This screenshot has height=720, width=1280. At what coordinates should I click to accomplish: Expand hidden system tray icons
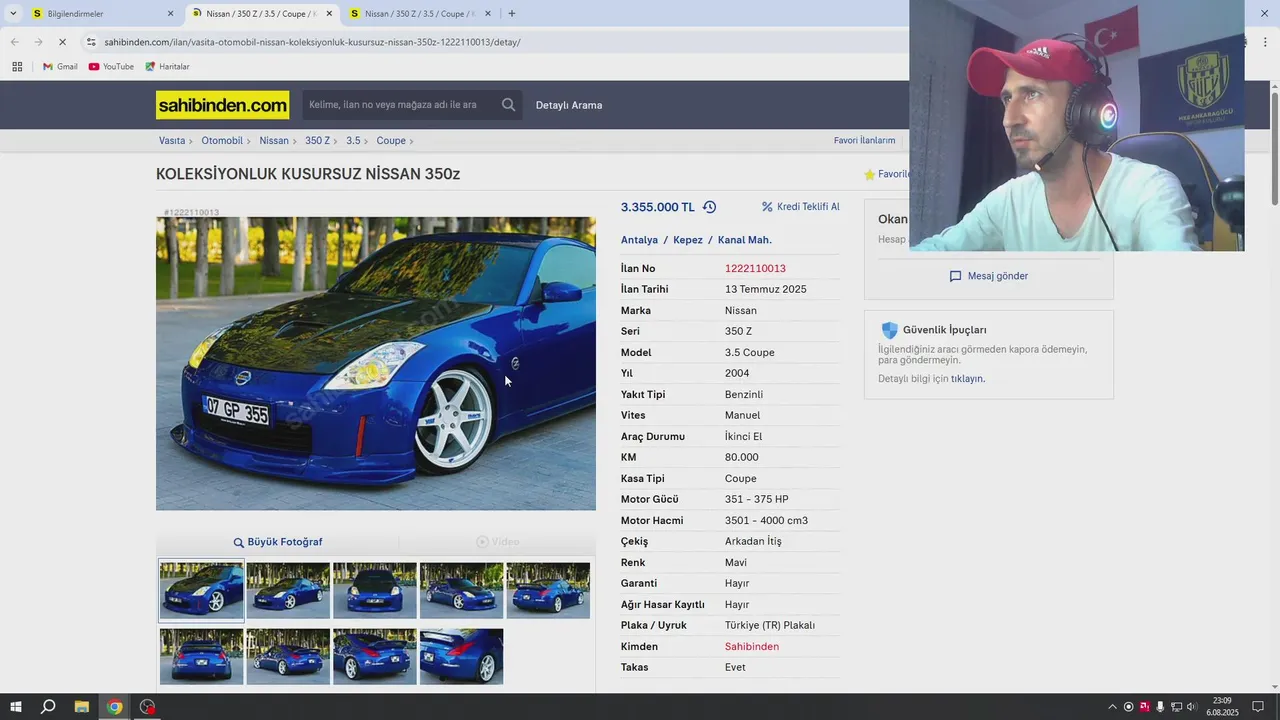[1112, 707]
